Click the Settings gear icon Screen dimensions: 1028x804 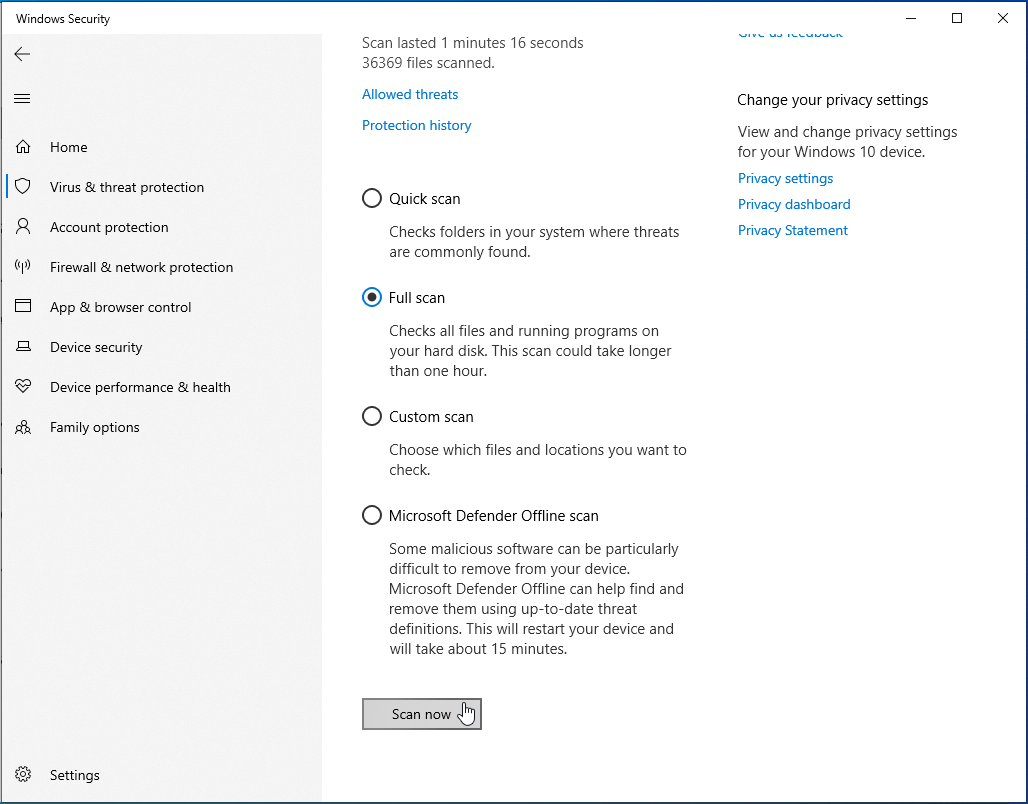23,775
